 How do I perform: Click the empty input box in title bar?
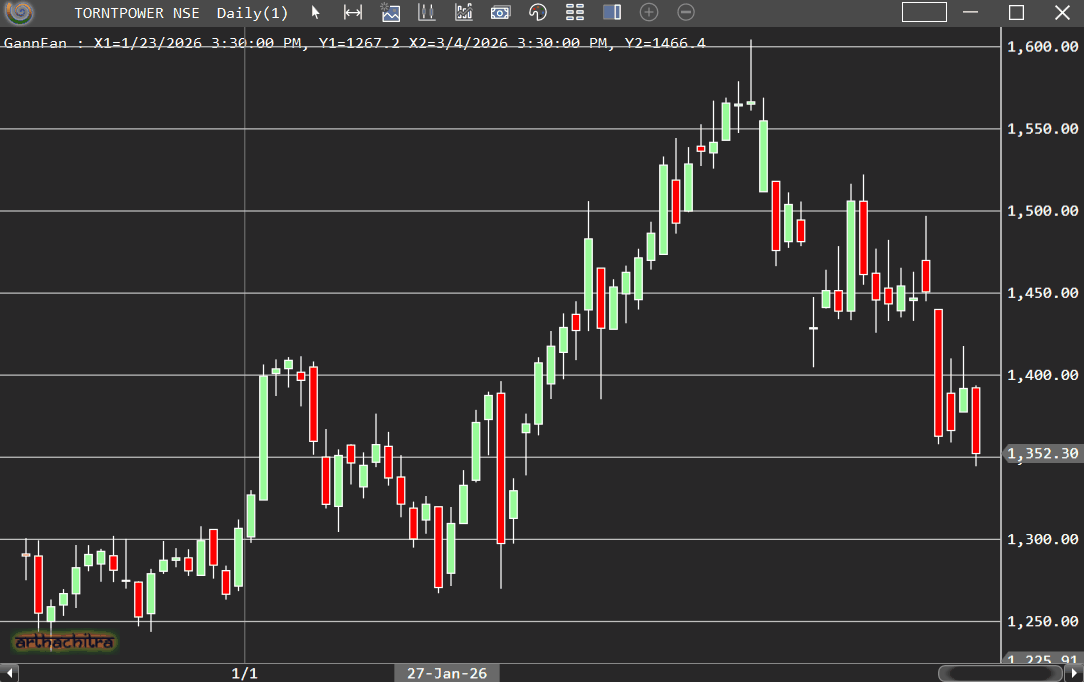(x=924, y=13)
